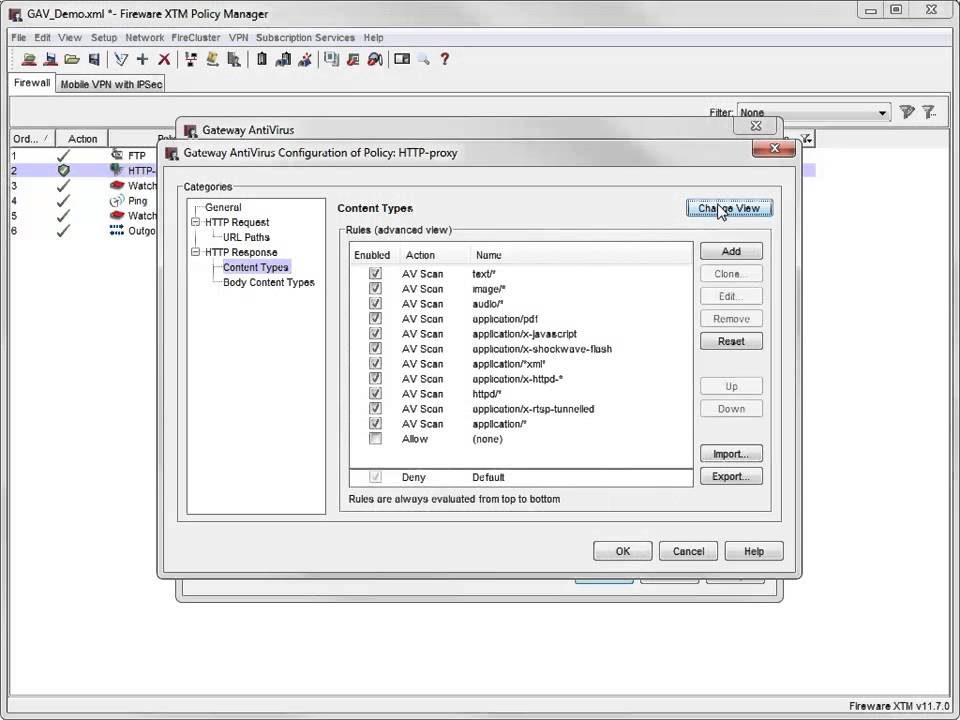
Task: Open the Subscription Services menu
Action: point(305,37)
